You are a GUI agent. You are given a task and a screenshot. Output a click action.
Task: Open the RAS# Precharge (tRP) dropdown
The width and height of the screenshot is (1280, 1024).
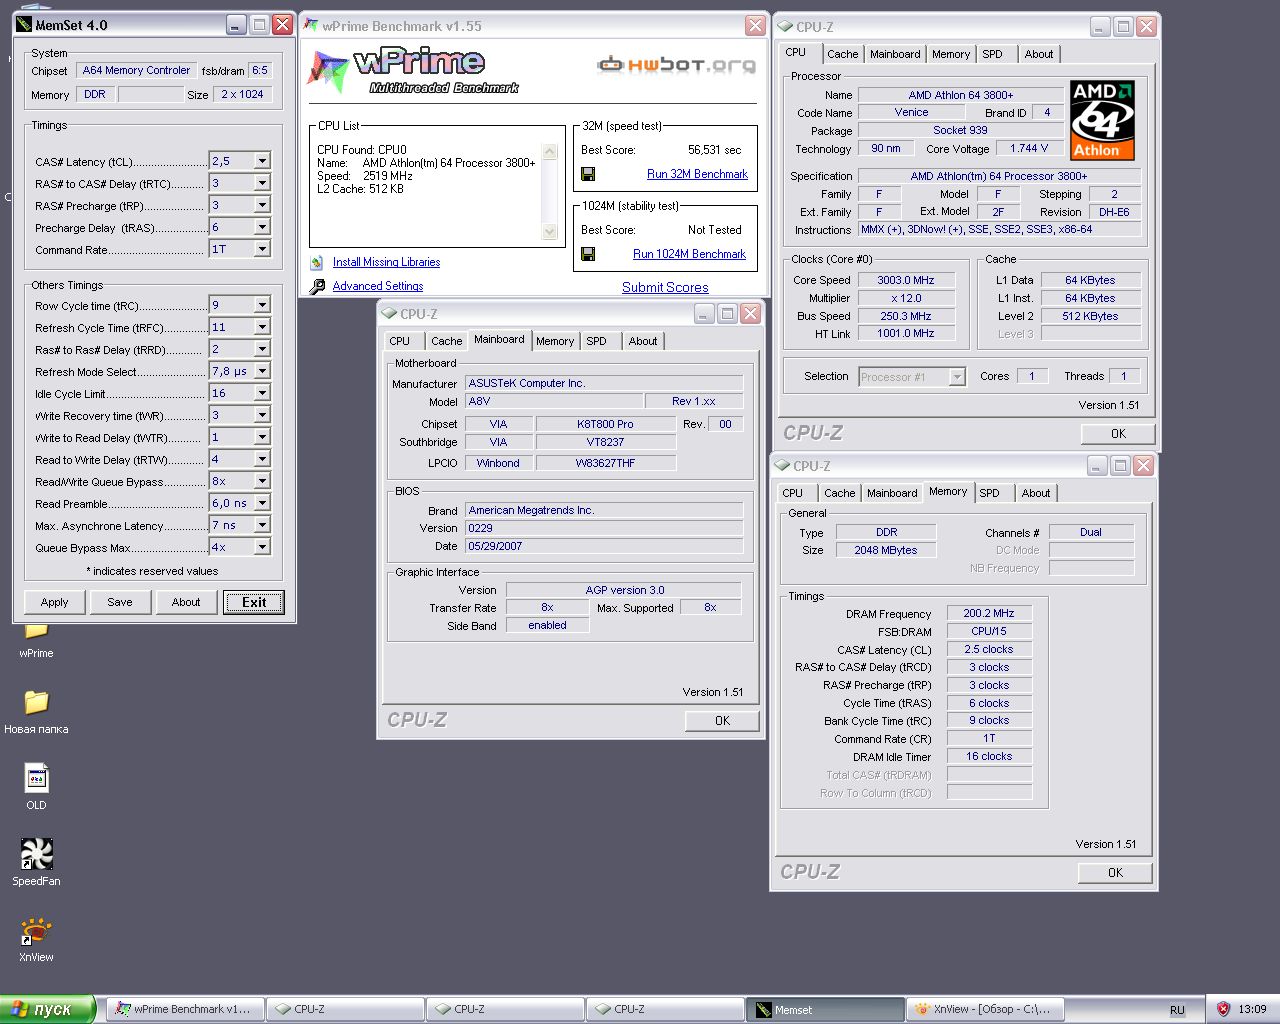point(262,205)
